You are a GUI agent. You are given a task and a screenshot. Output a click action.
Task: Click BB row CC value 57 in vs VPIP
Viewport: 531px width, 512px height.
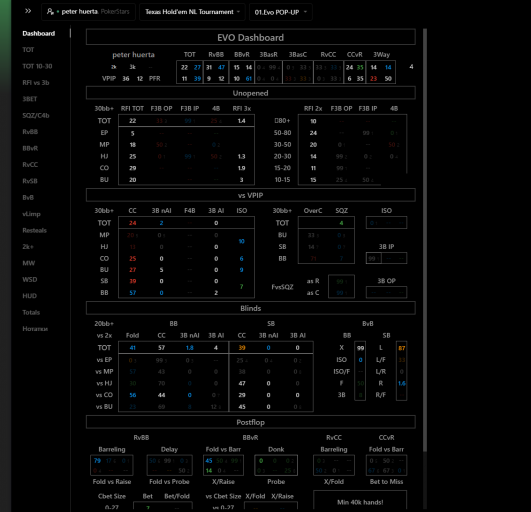pos(132,293)
